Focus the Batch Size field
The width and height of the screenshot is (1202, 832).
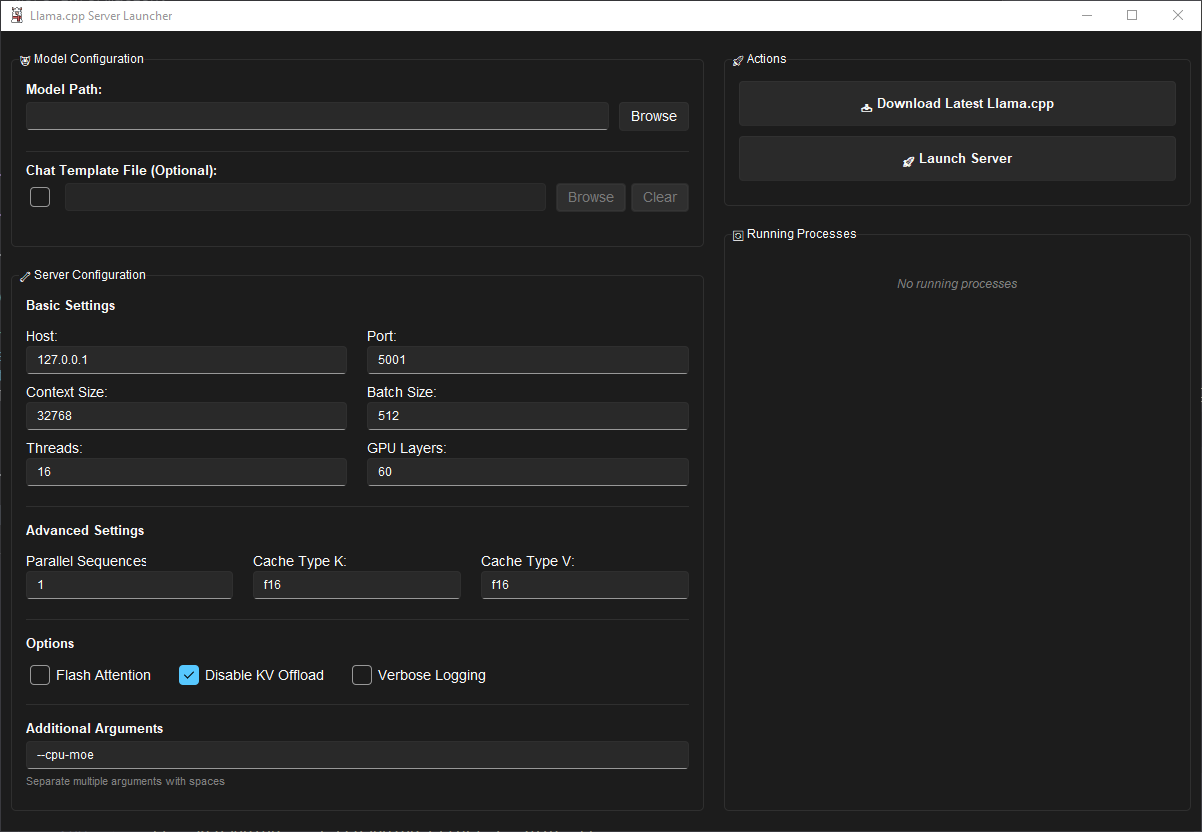(x=528, y=416)
